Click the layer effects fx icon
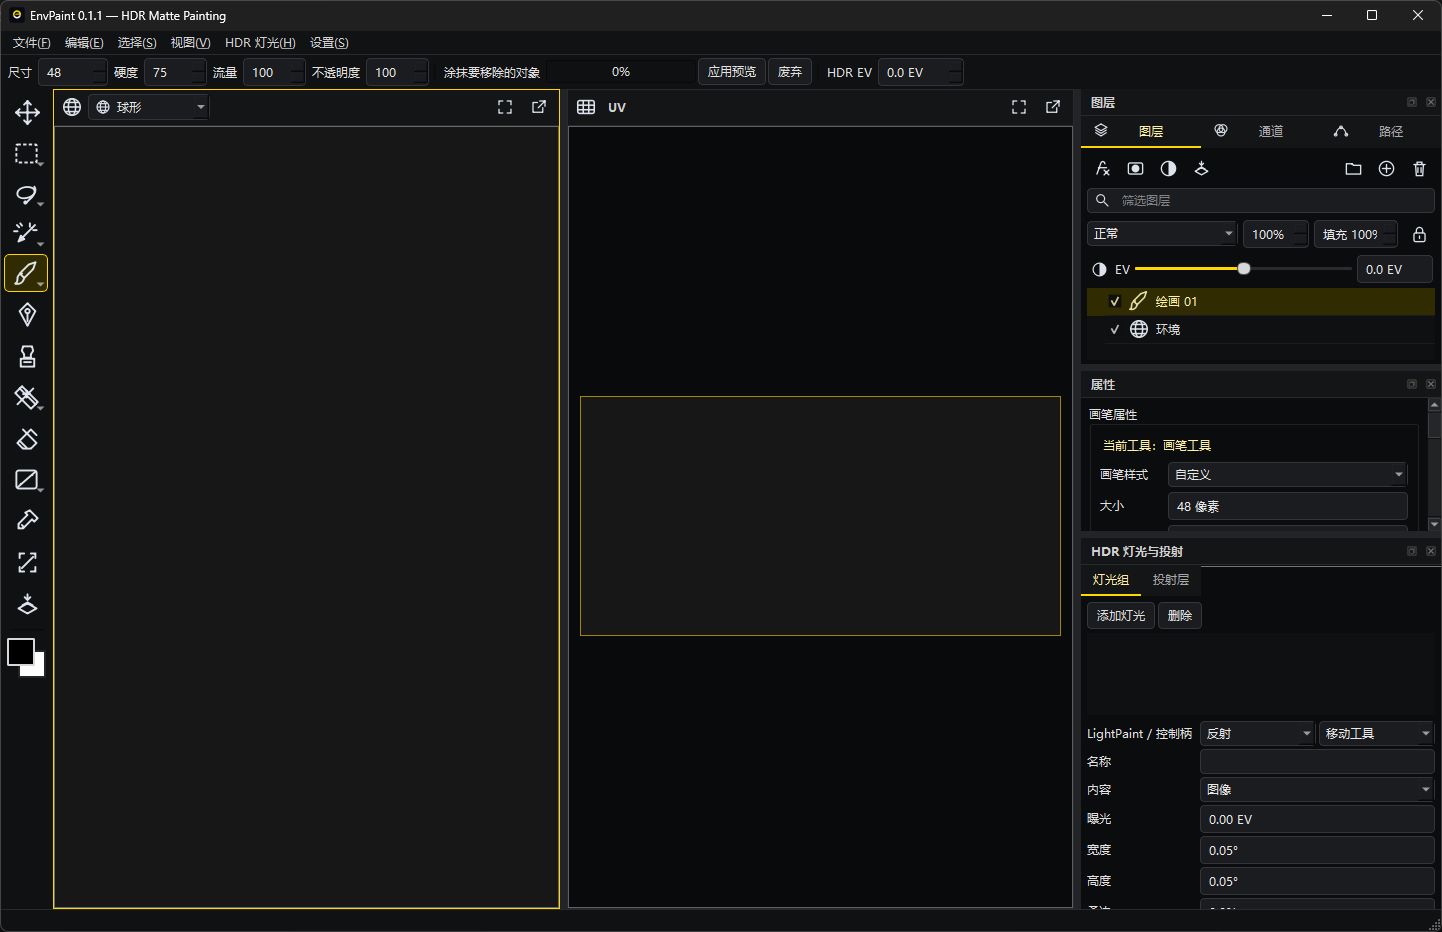1442x932 pixels. click(x=1103, y=169)
